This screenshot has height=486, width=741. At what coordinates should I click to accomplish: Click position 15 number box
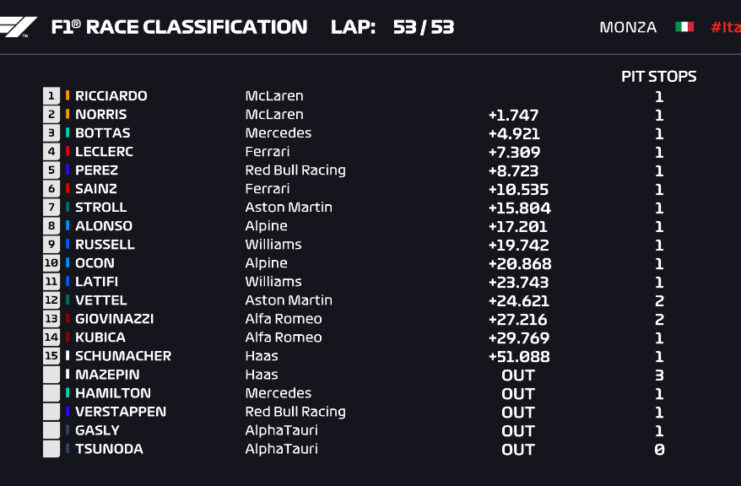(51, 356)
